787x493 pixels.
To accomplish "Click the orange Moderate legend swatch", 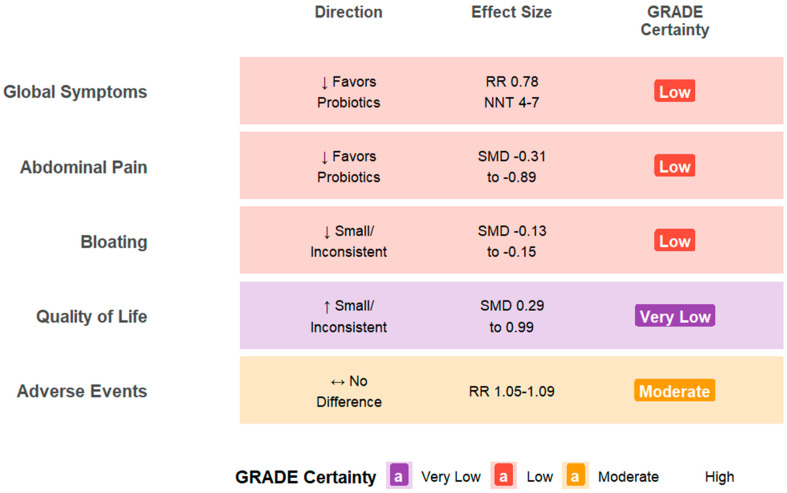I will tap(575, 475).
